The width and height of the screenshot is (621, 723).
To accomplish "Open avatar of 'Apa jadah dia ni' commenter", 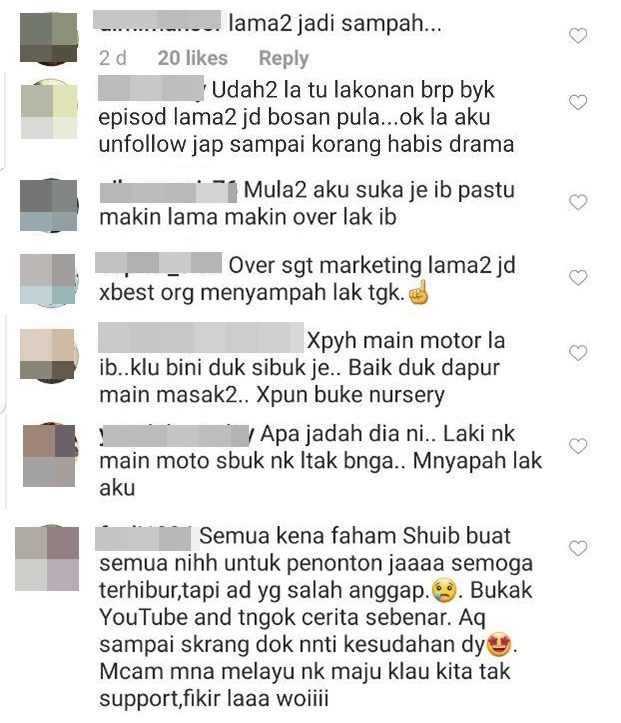I will pyautogui.click(x=50, y=455).
